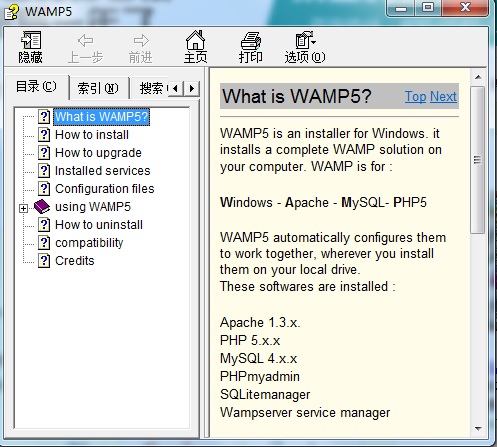Click the Print (打印) printer icon
Image resolution: width=497 pixels, height=447 pixels.
(x=251, y=41)
